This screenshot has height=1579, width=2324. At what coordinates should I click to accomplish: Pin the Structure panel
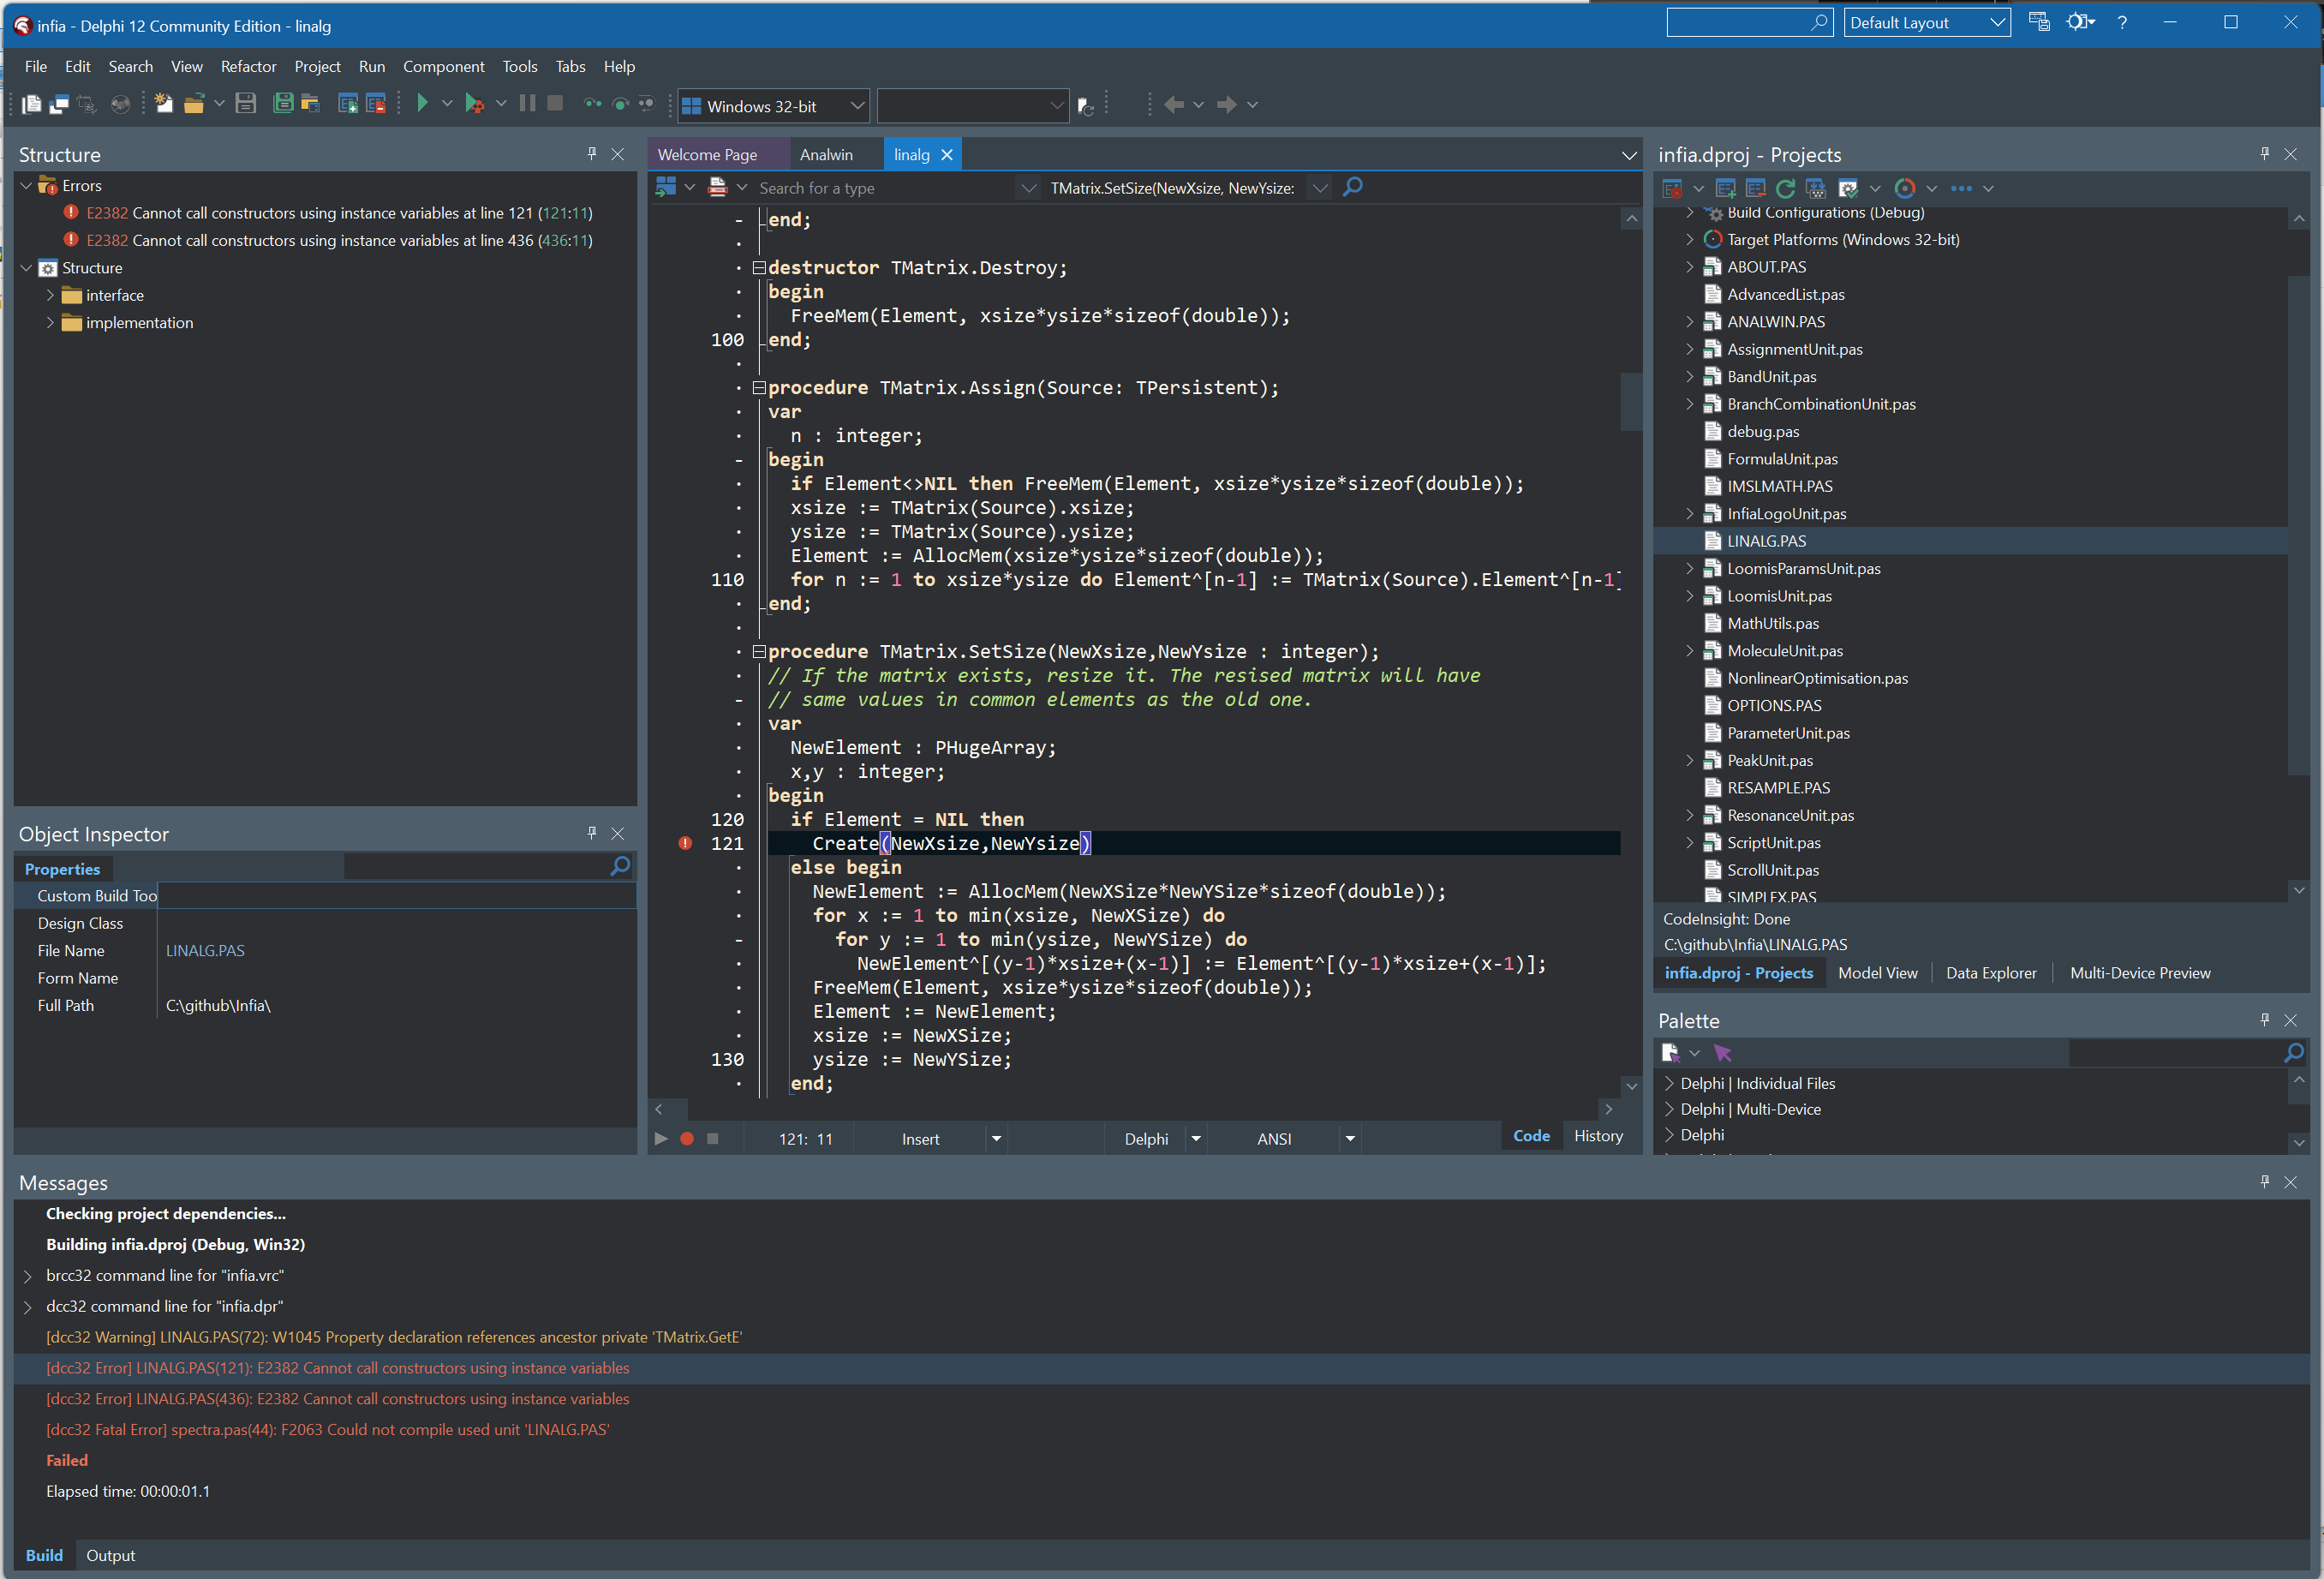(x=591, y=154)
